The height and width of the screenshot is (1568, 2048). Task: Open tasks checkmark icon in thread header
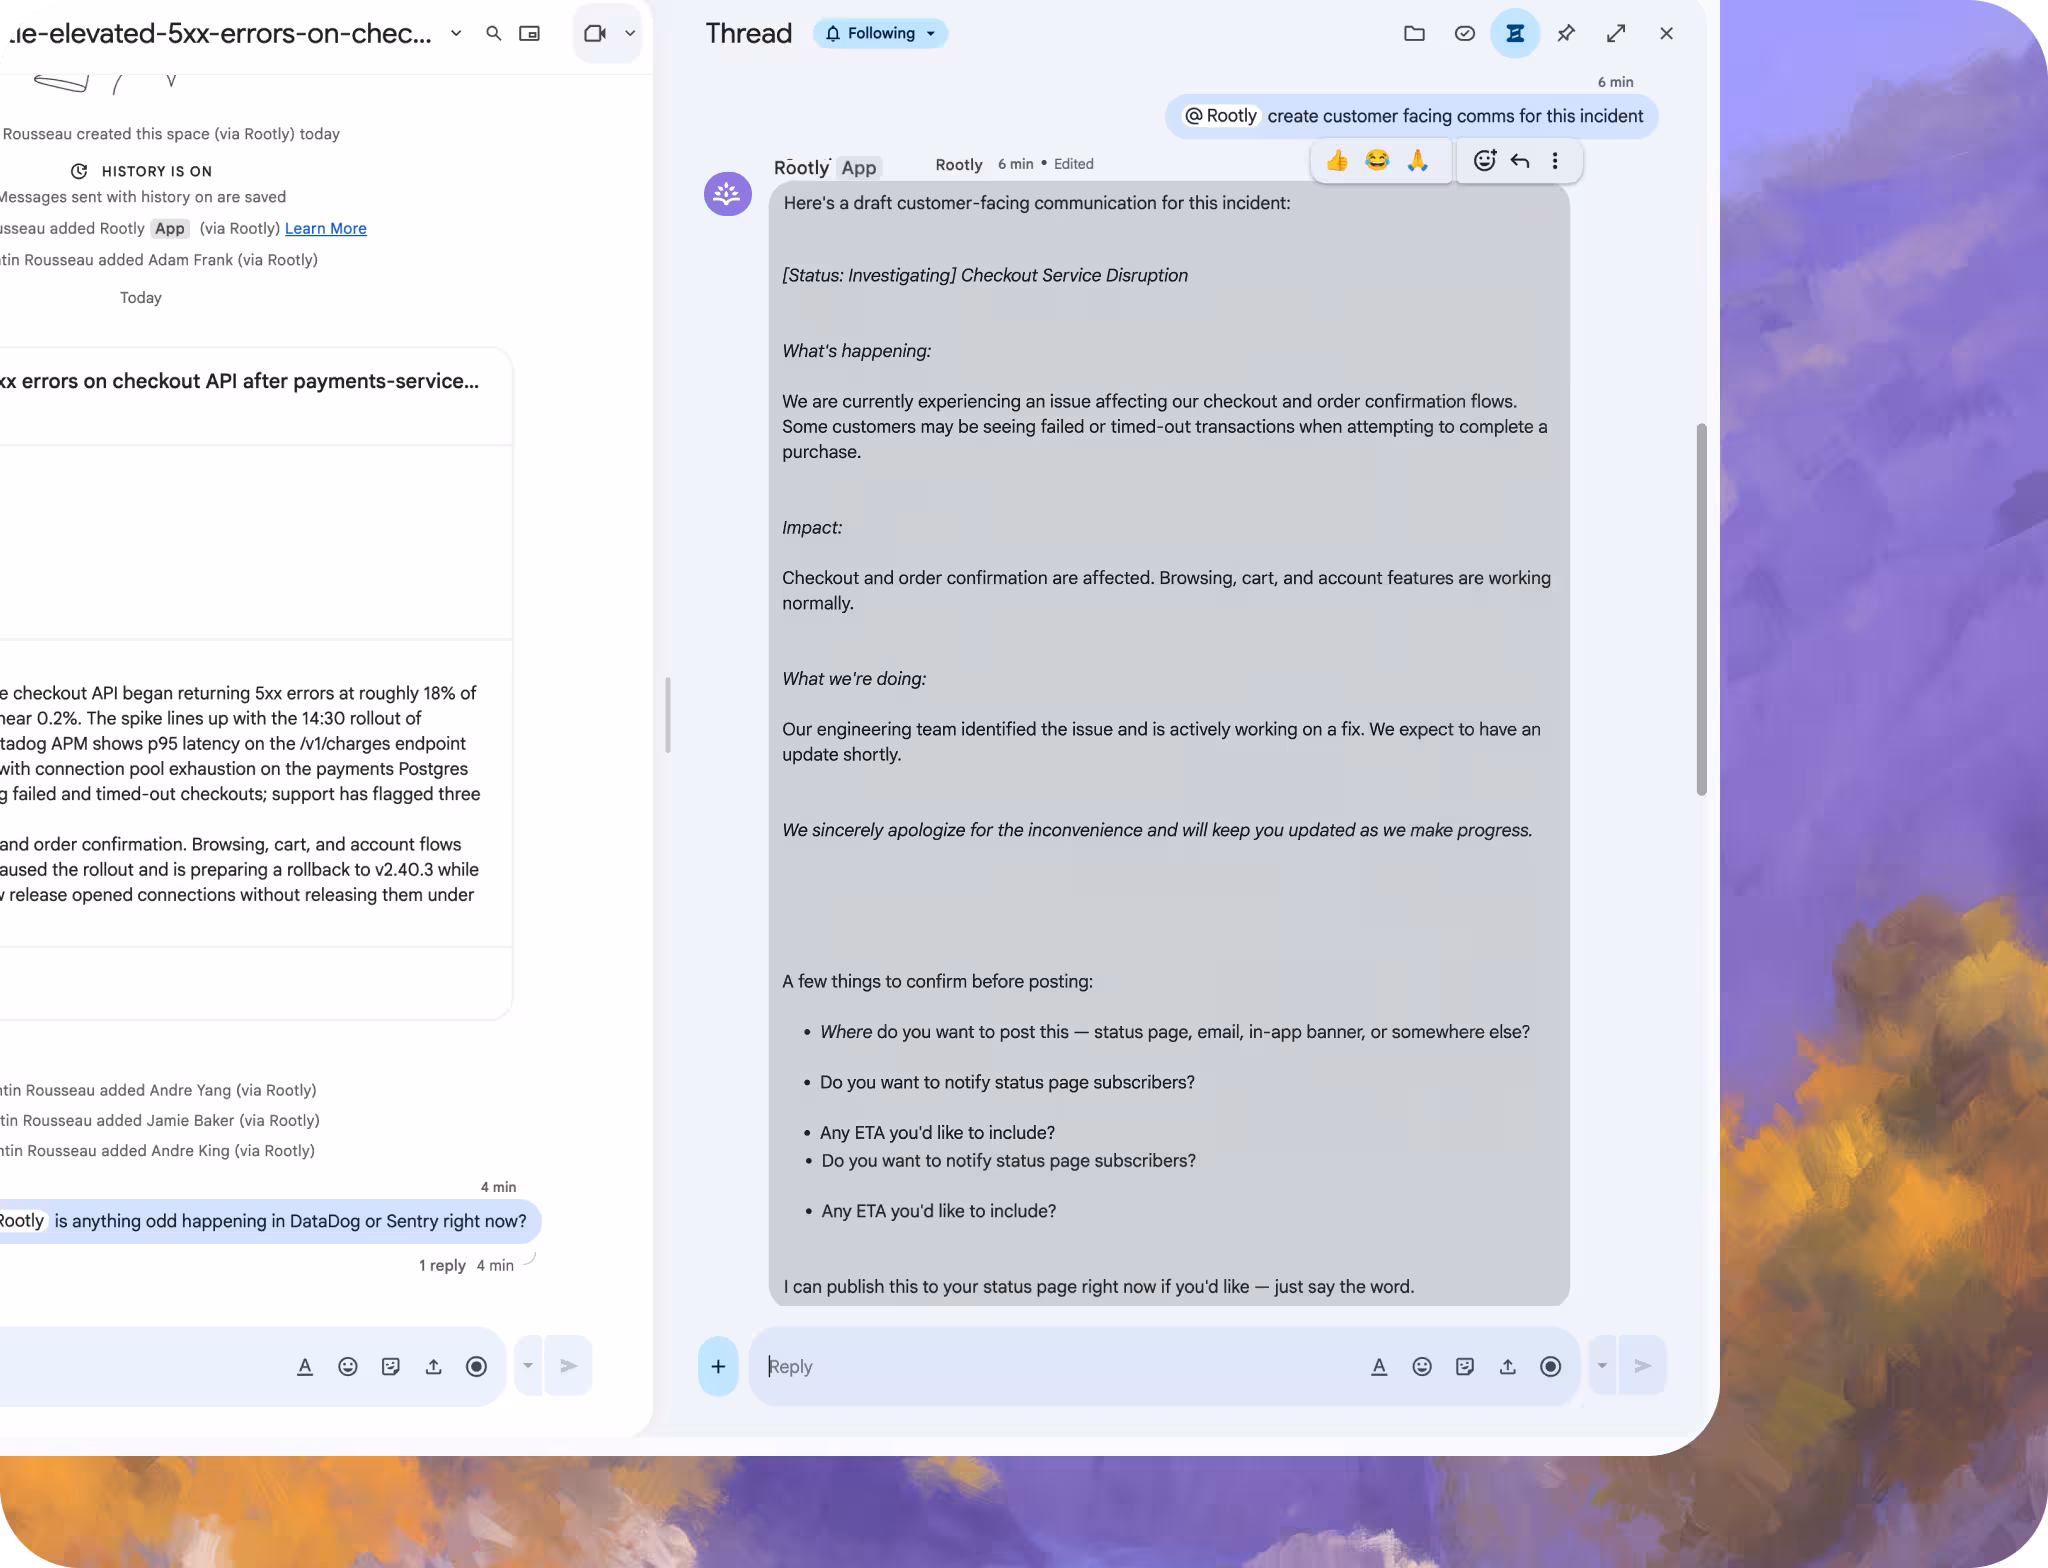point(1464,33)
